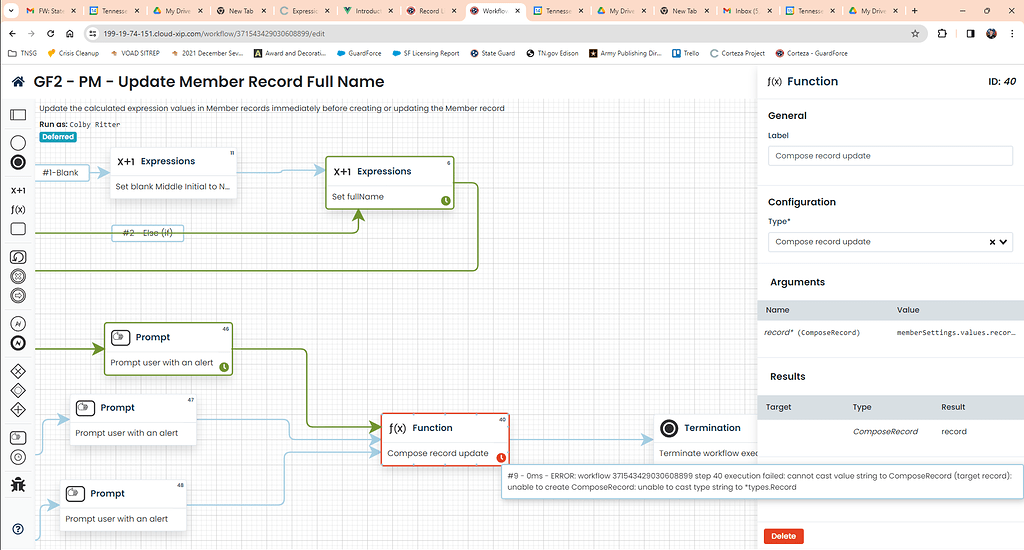Select the empty circle trigger tool
Screen dimensions: 1024x550
point(18,142)
